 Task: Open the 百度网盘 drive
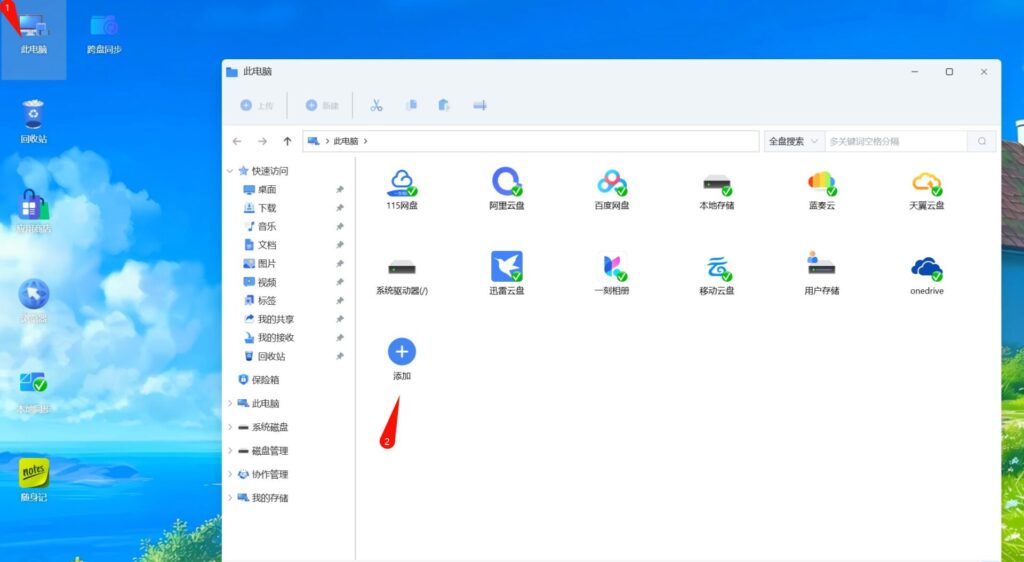[612, 189]
